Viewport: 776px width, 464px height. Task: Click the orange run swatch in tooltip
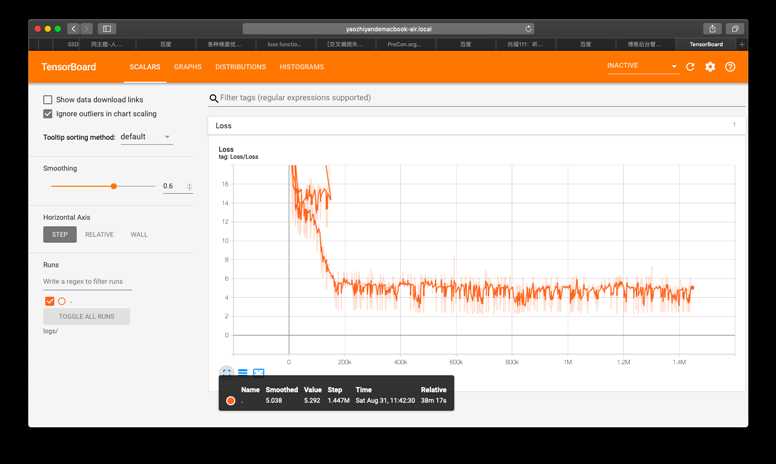coord(230,400)
